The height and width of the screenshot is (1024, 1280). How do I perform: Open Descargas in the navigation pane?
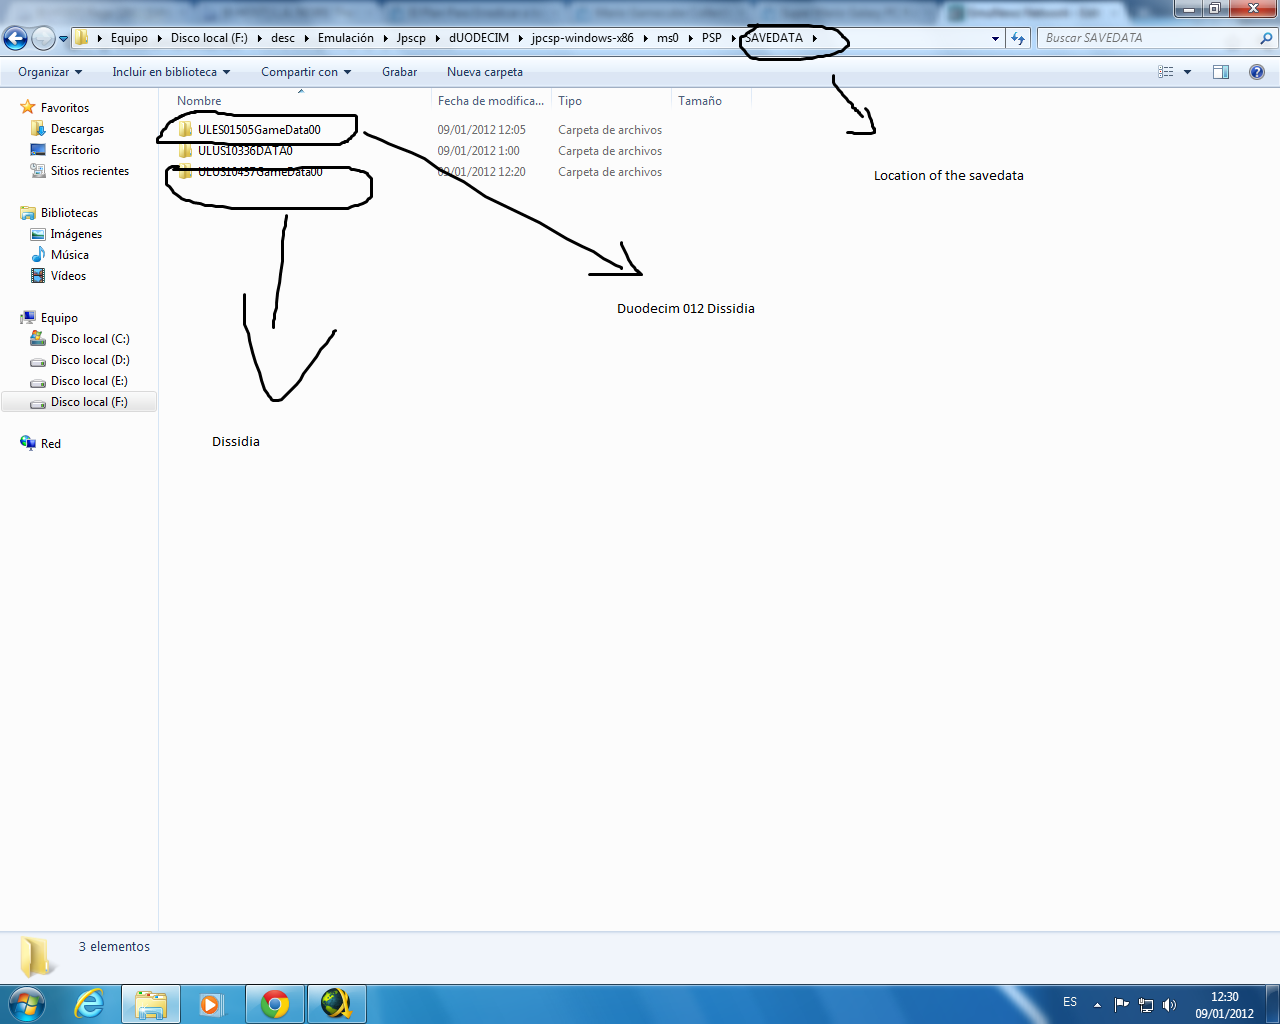point(77,129)
